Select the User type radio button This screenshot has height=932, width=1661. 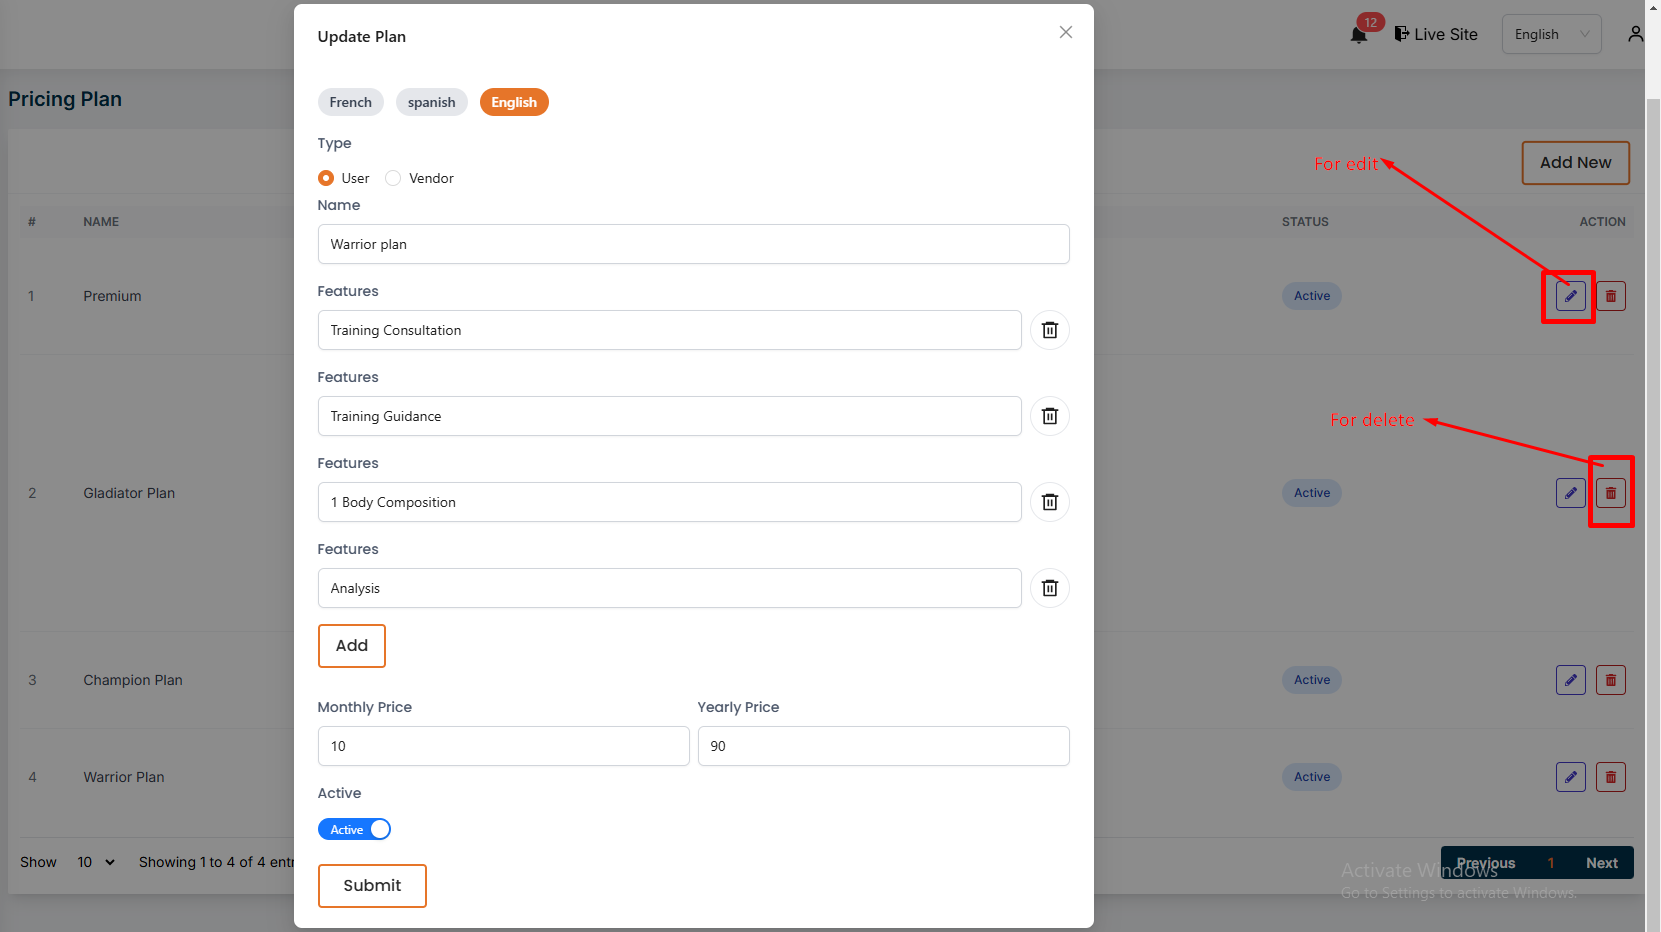pyautogui.click(x=326, y=178)
